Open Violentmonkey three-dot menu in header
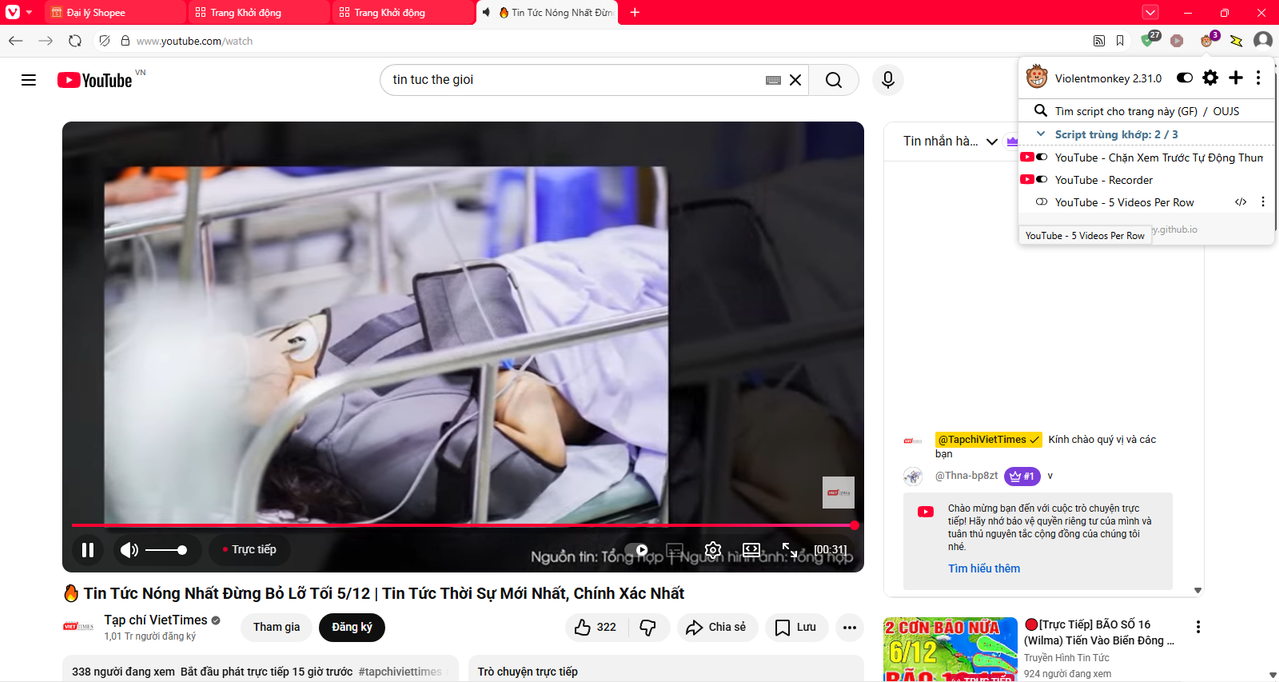This screenshot has height=682, width=1279. [x=1258, y=78]
